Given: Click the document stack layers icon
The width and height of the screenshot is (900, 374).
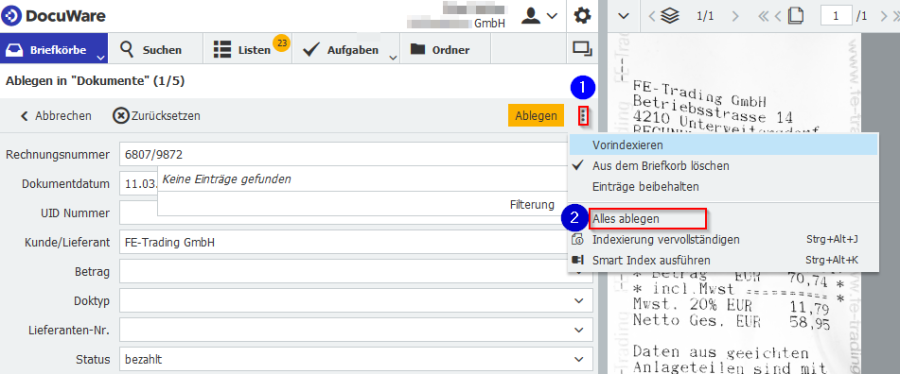Looking at the screenshot, I should point(669,16).
